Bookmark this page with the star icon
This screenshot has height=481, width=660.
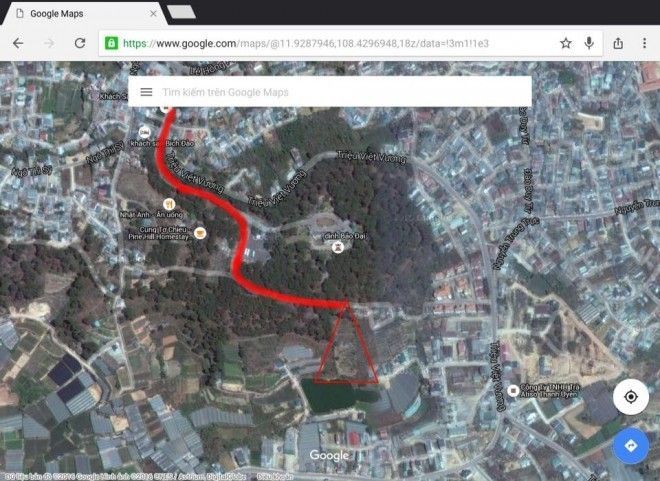tap(565, 44)
